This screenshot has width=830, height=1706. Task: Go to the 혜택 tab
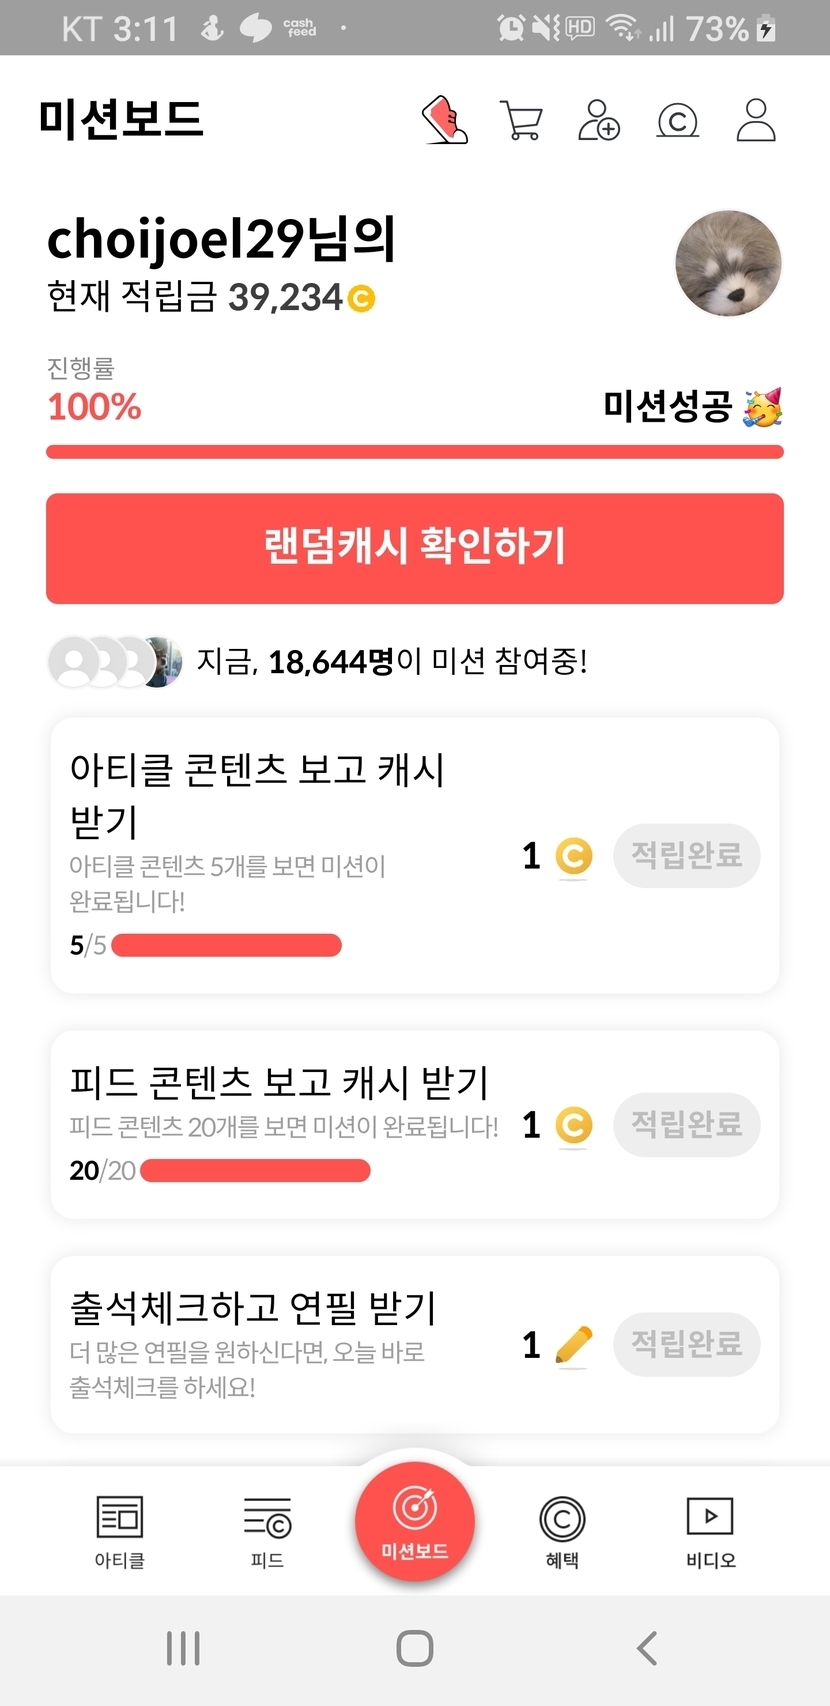(x=562, y=1531)
